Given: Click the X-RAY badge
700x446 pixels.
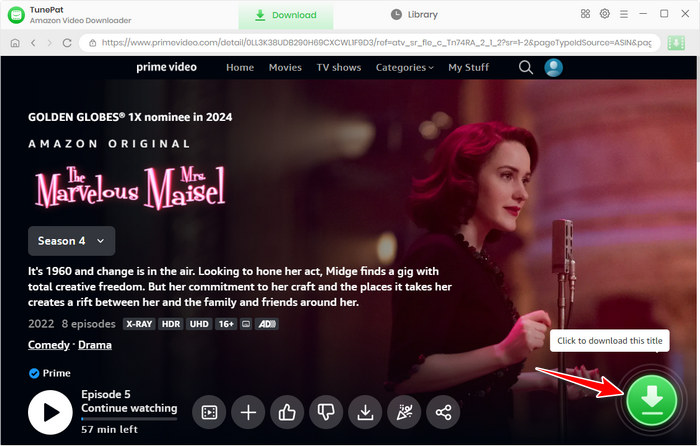Looking at the screenshot, I should click(x=139, y=324).
